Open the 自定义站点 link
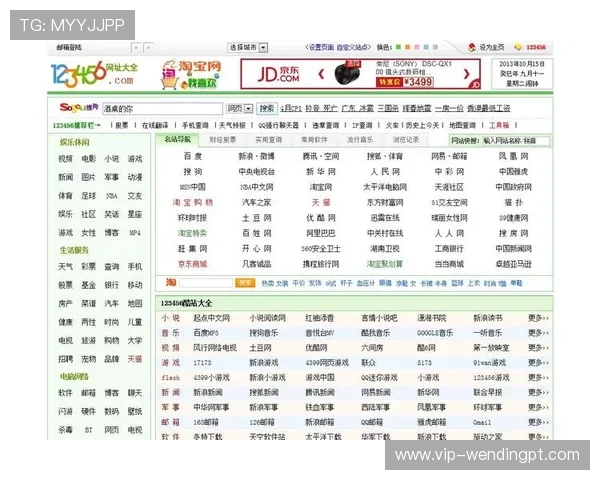The width and height of the screenshot is (600, 480). click(352, 47)
